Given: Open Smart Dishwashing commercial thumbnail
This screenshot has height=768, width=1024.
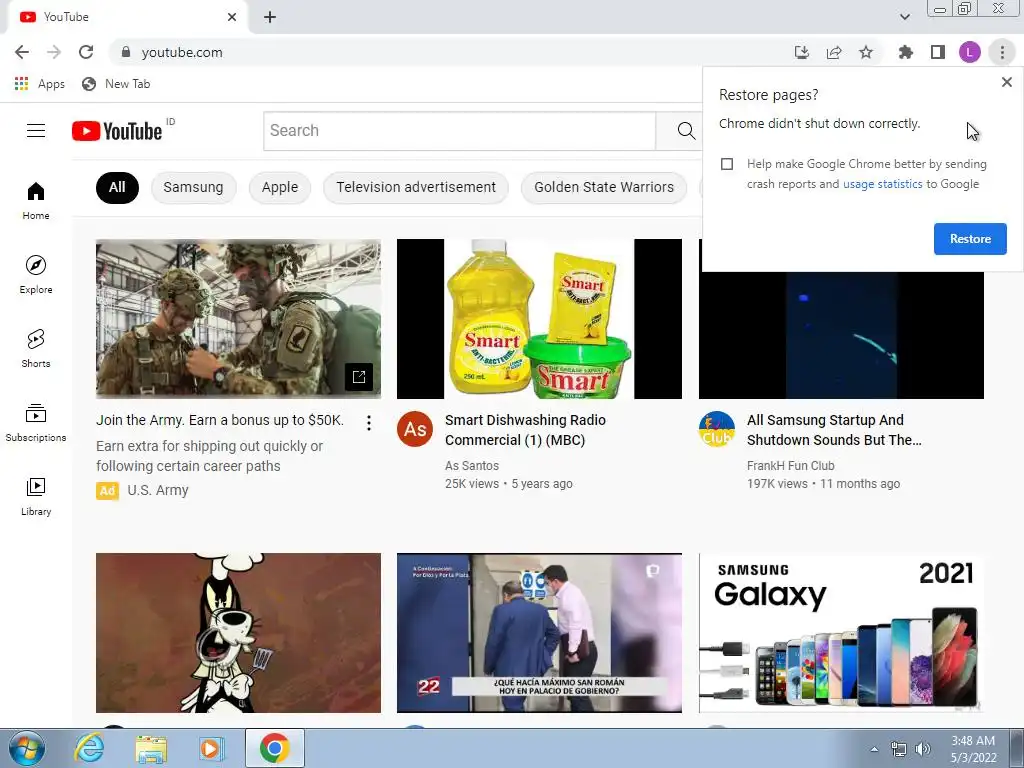Looking at the screenshot, I should 539,319.
